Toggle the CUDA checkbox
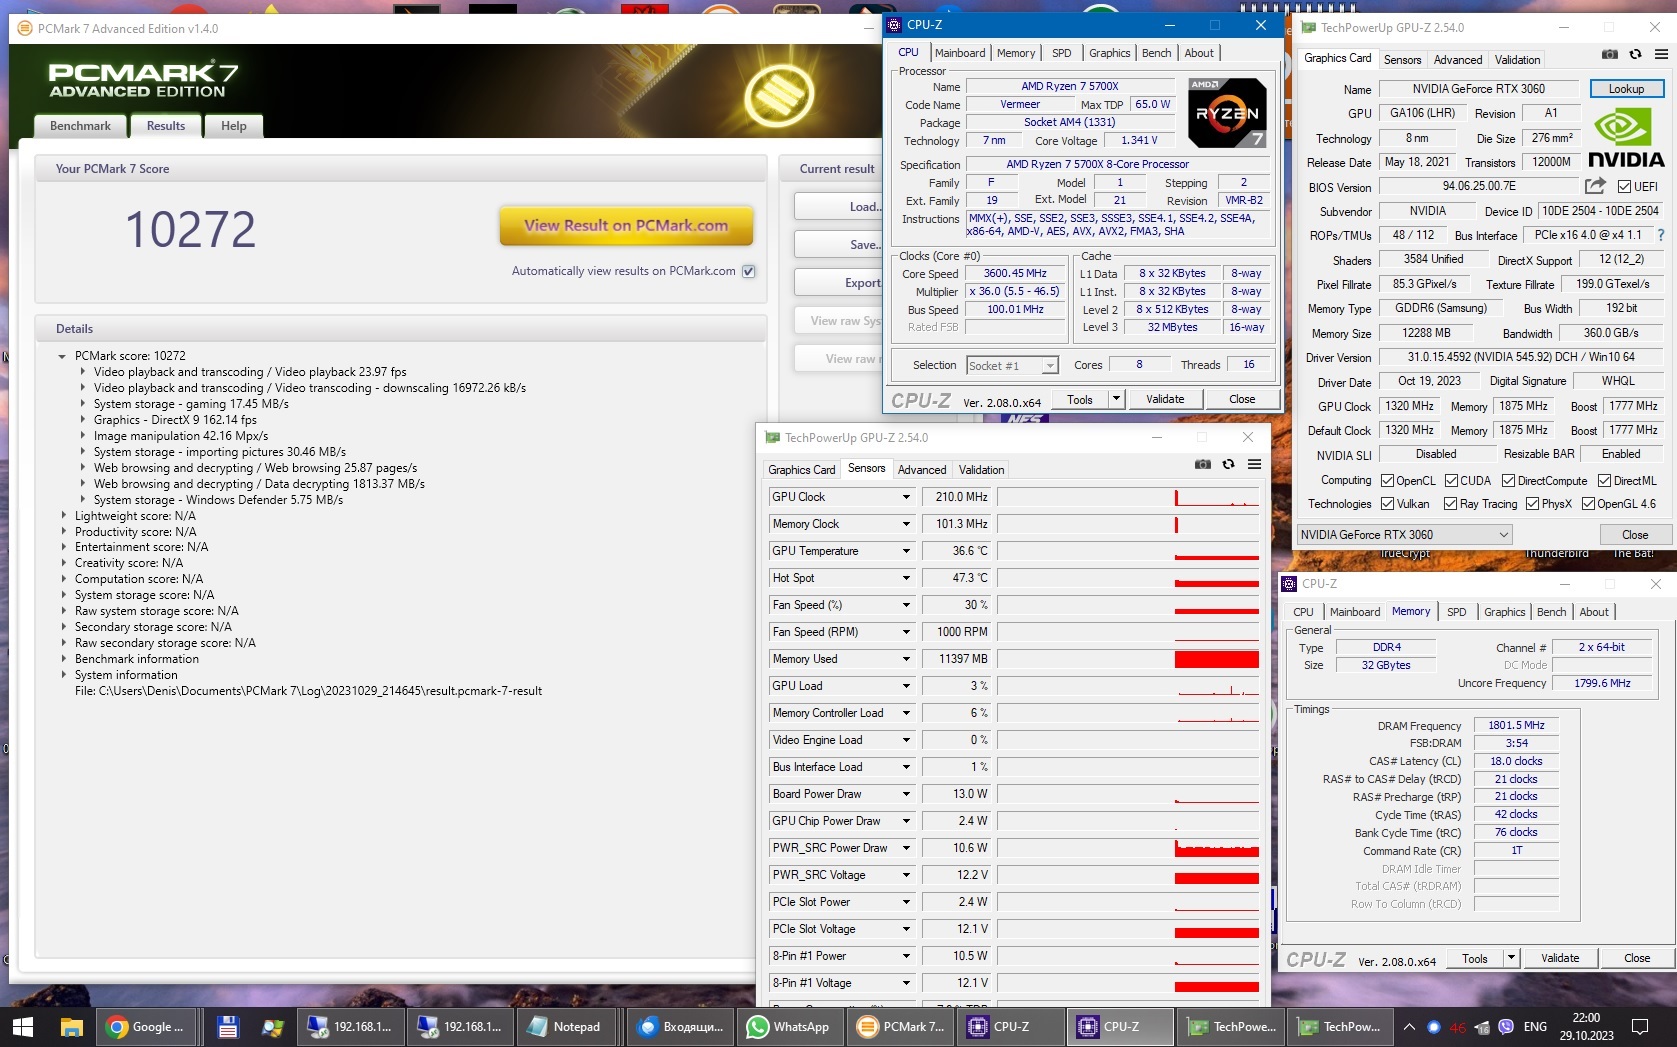 [1451, 481]
